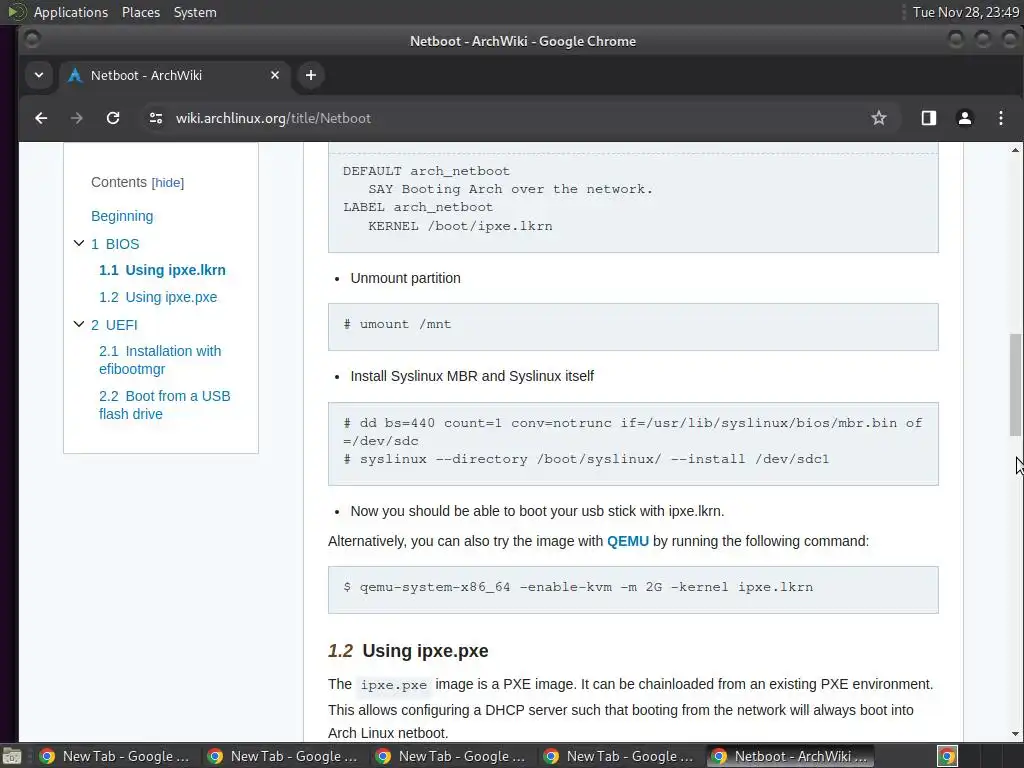Switch to third New Tab taskbar window
Viewport: 1024px width, 768px height.
coord(451,756)
